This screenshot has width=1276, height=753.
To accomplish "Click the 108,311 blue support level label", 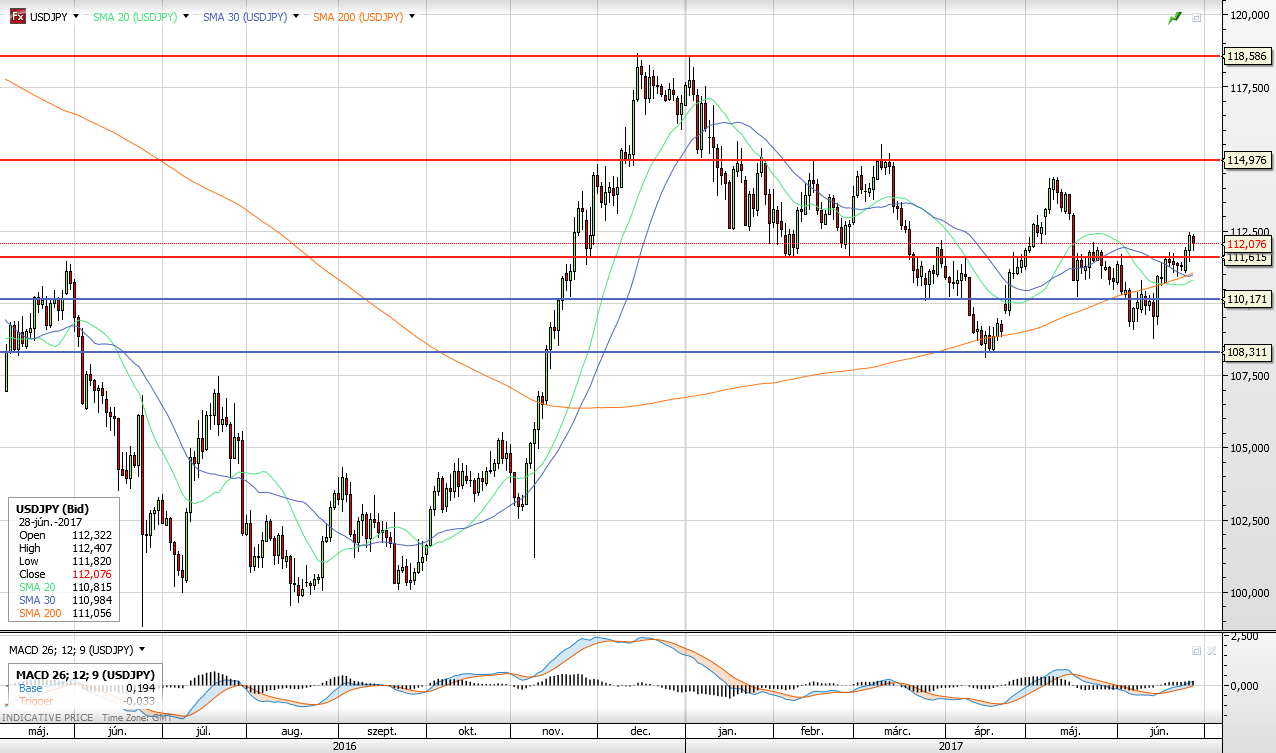I will coord(1247,352).
